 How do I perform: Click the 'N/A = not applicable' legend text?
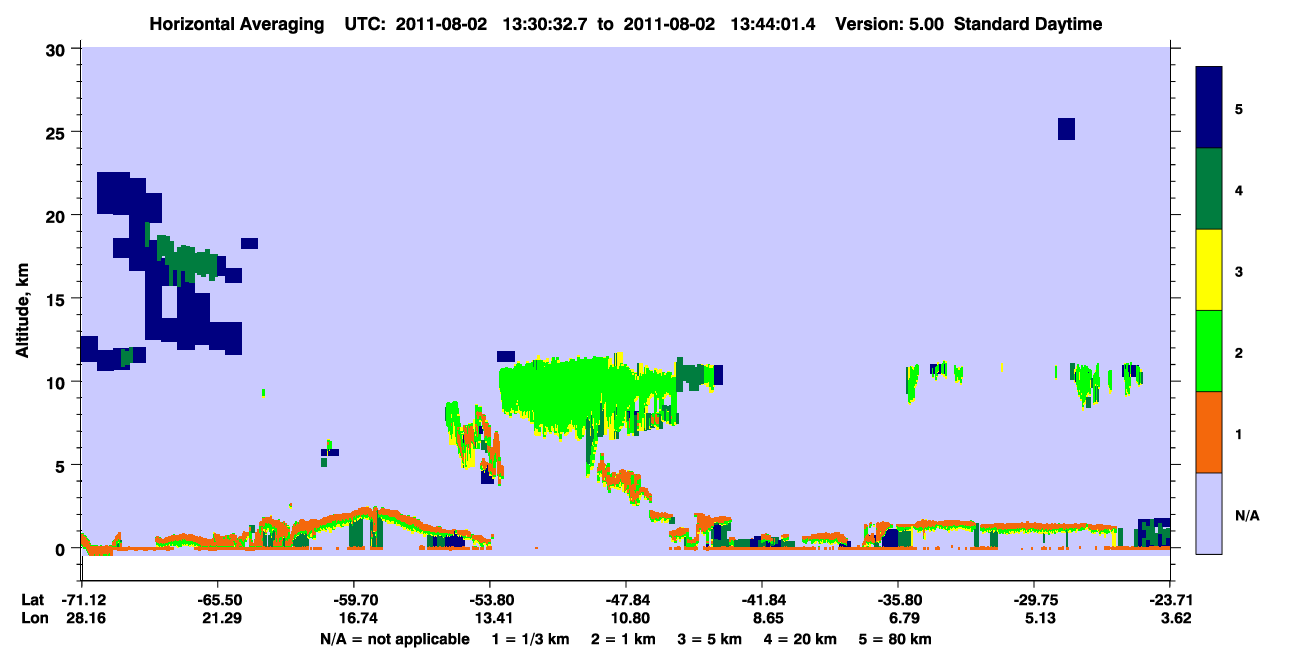394,639
